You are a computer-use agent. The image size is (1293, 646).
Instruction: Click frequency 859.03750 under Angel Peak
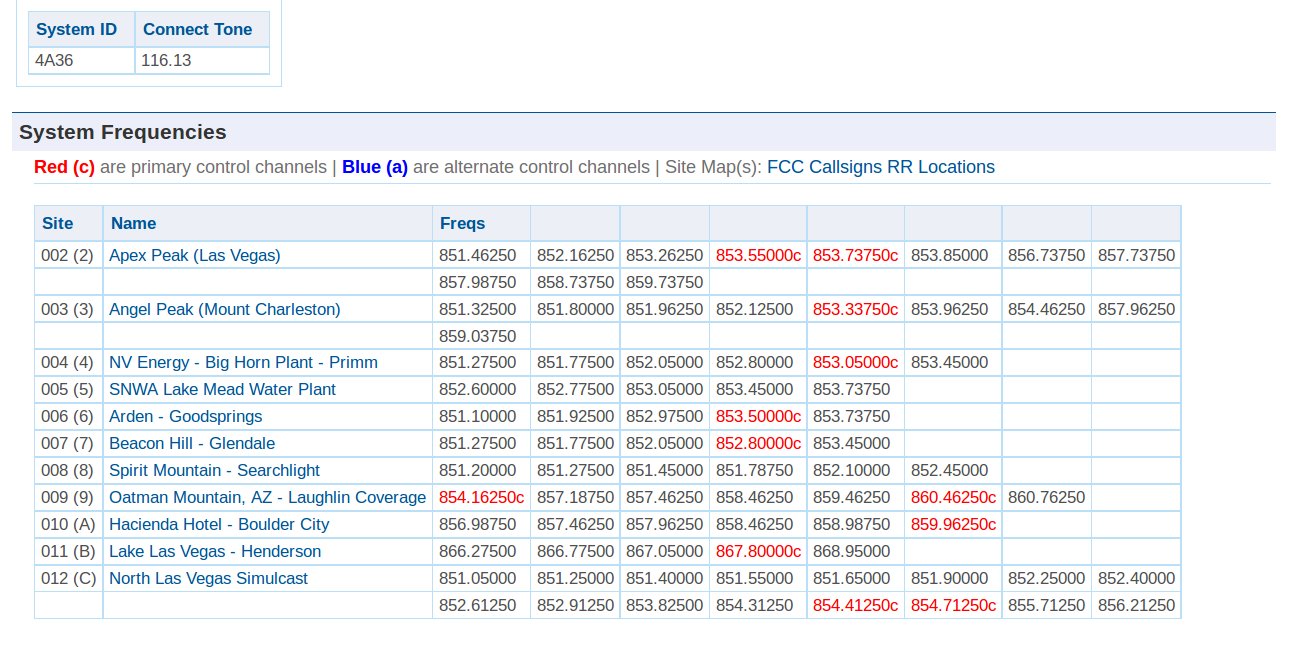click(x=478, y=336)
